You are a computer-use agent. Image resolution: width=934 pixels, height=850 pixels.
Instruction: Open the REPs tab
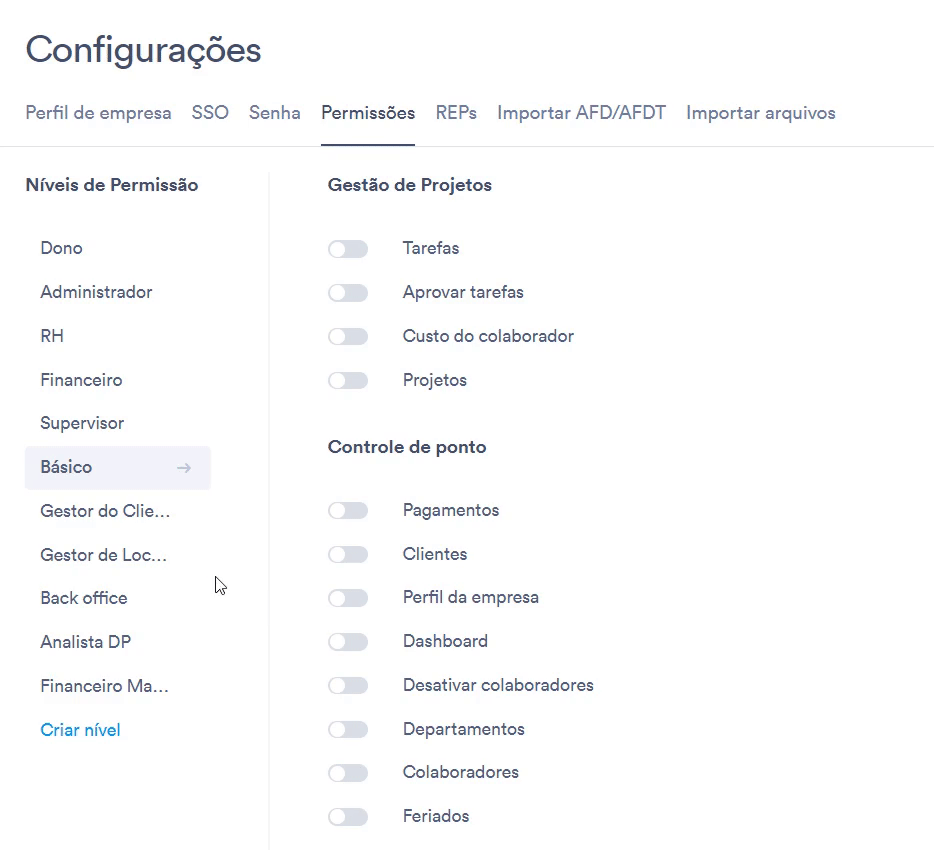[456, 113]
